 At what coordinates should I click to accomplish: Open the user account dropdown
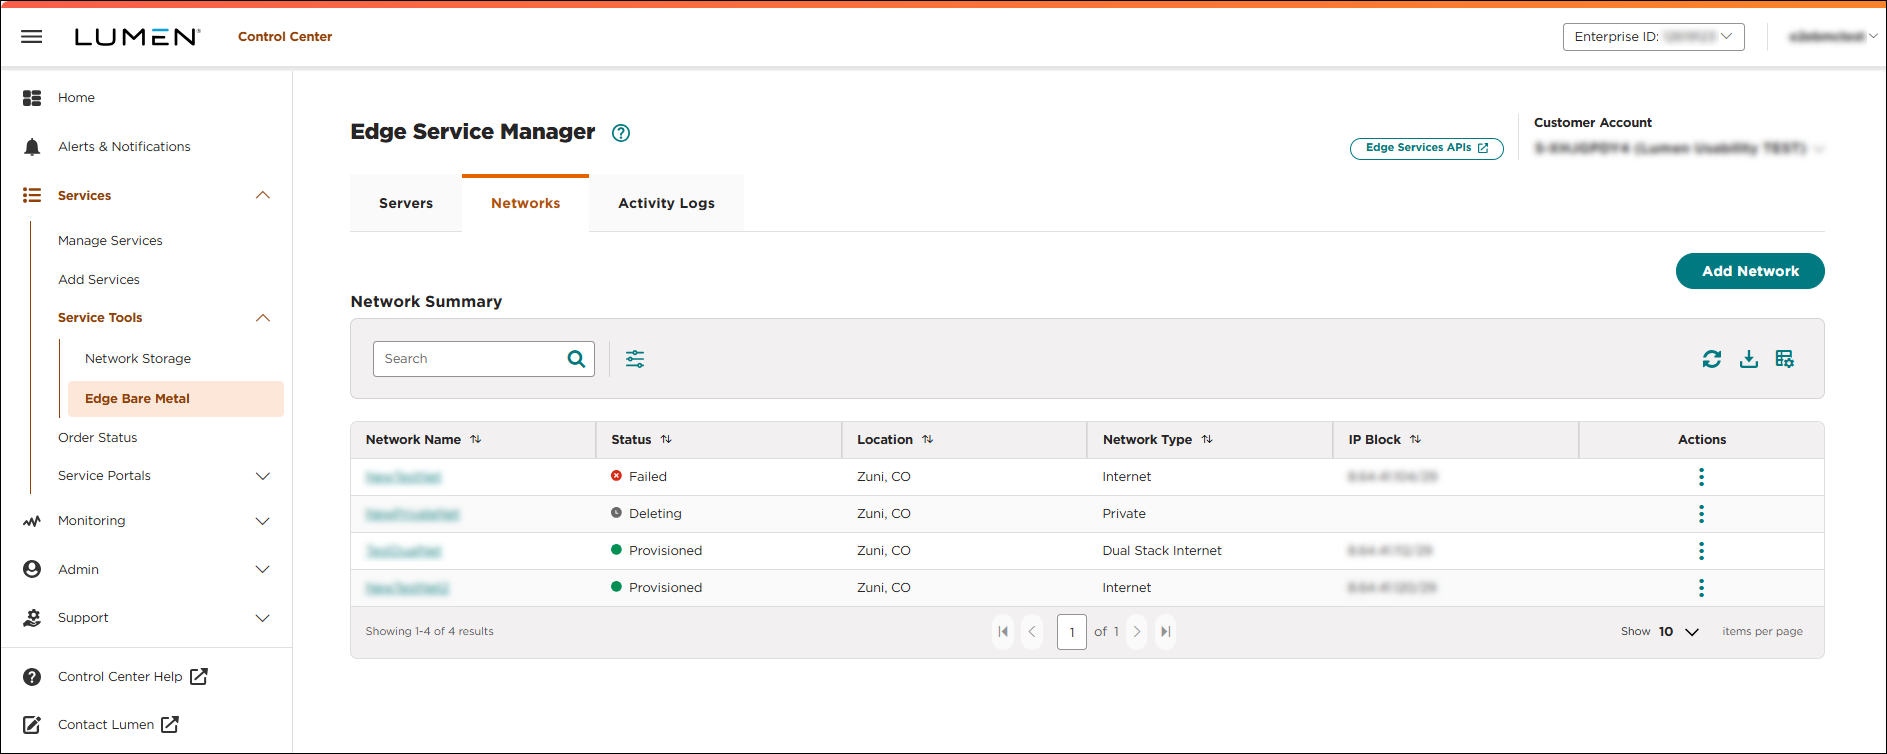[1832, 37]
